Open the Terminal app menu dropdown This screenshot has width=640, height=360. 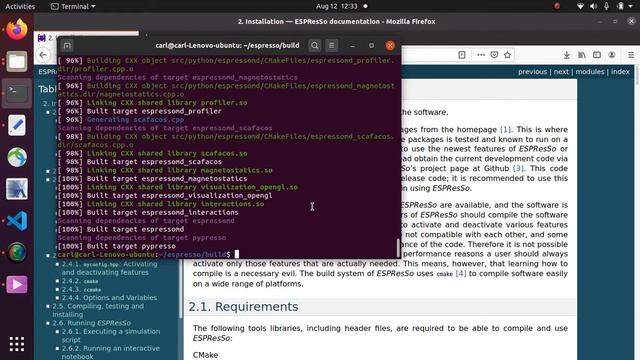pyautogui.click(x=73, y=6)
